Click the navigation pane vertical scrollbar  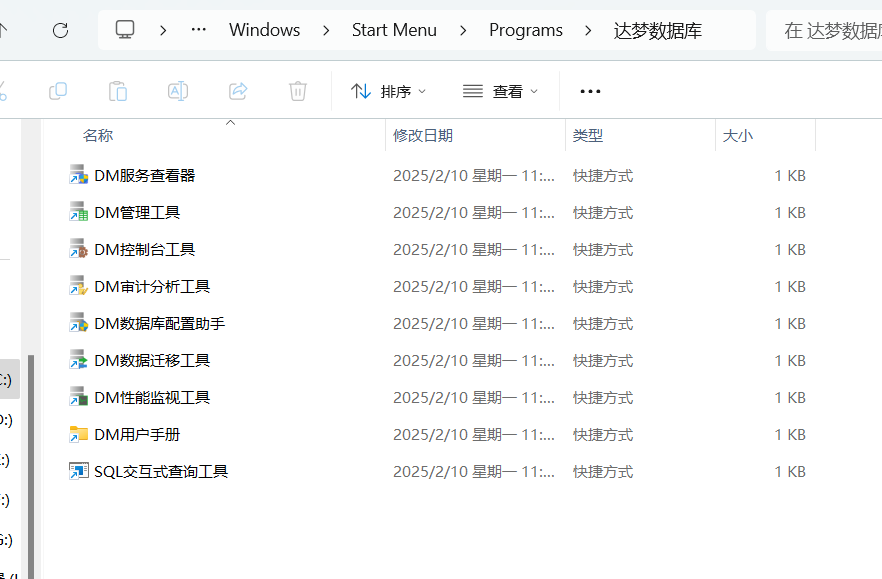pyautogui.click(x=31, y=466)
